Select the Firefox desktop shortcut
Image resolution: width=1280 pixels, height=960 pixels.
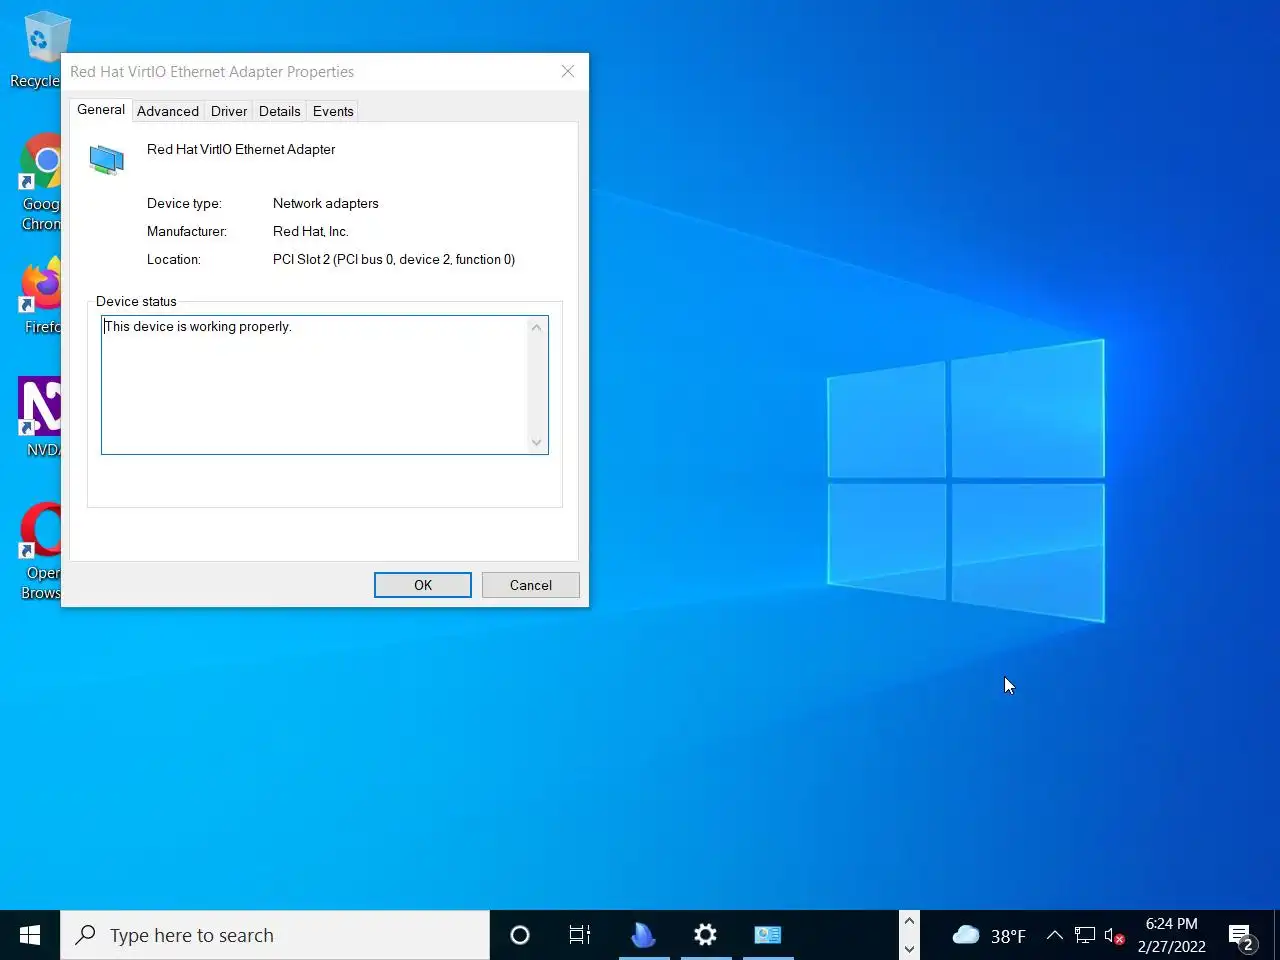(40, 296)
